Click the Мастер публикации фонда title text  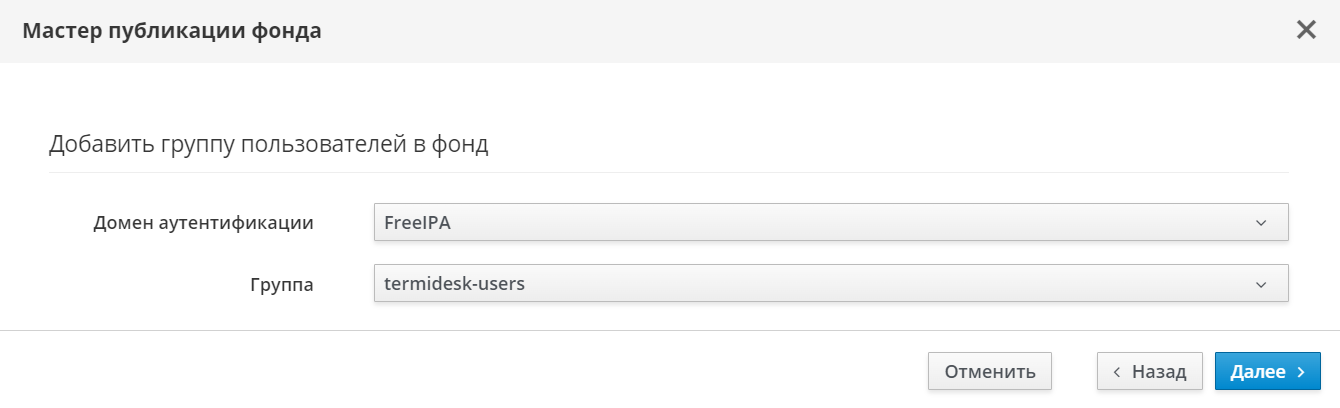tap(172, 31)
